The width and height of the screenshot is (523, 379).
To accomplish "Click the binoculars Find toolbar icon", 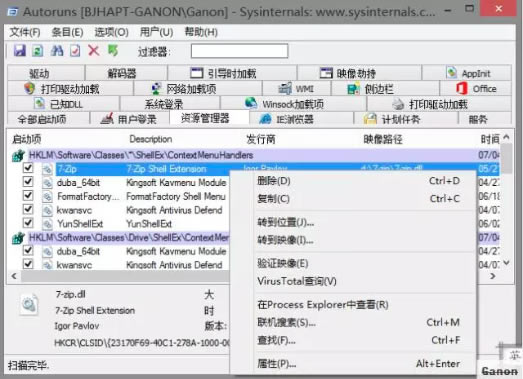I will [x=57, y=51].
